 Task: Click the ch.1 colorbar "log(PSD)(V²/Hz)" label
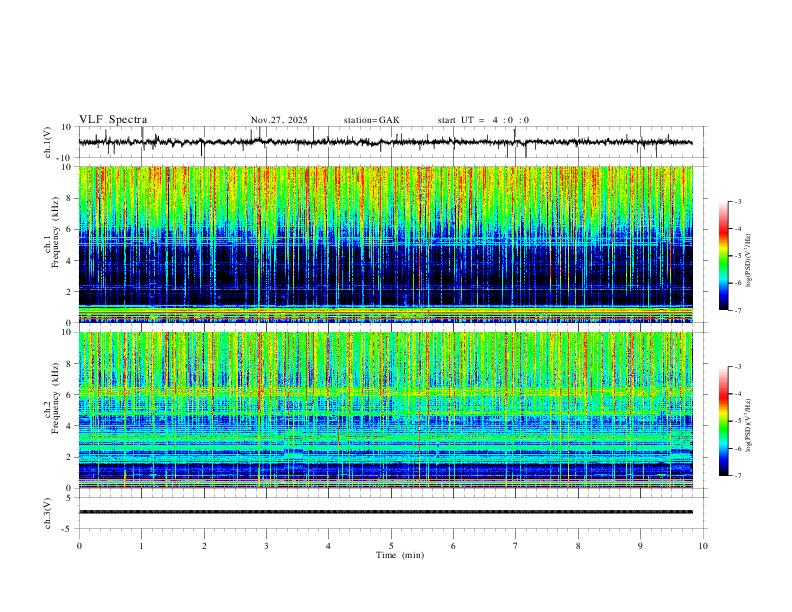[x=748, y=261]
